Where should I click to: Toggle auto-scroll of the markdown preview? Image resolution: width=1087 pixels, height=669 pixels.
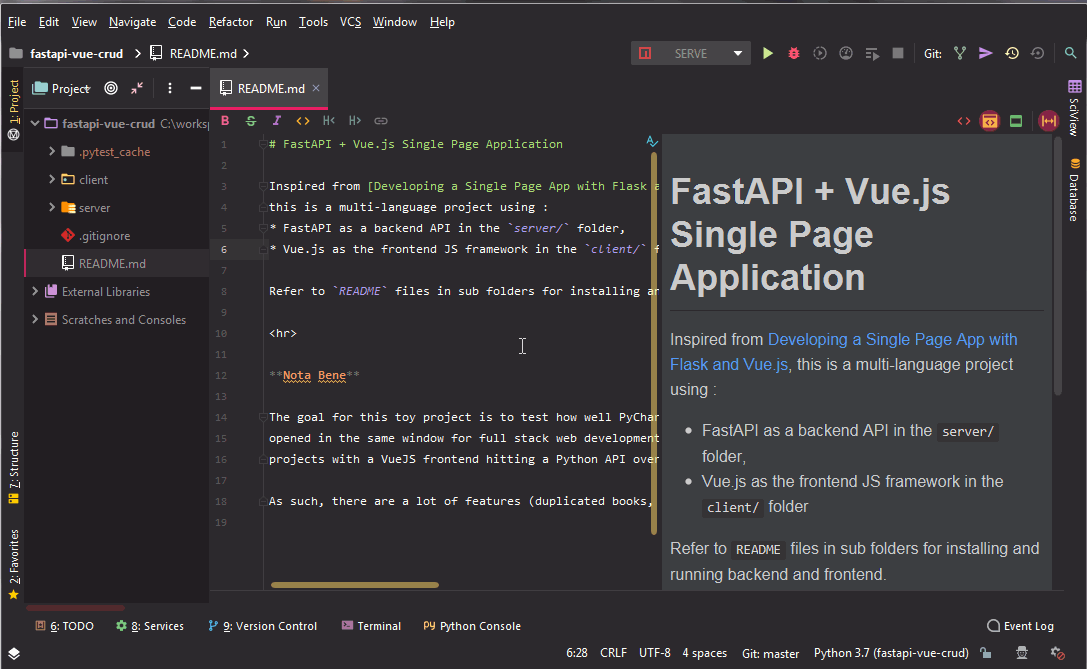tap(1049, 121)
